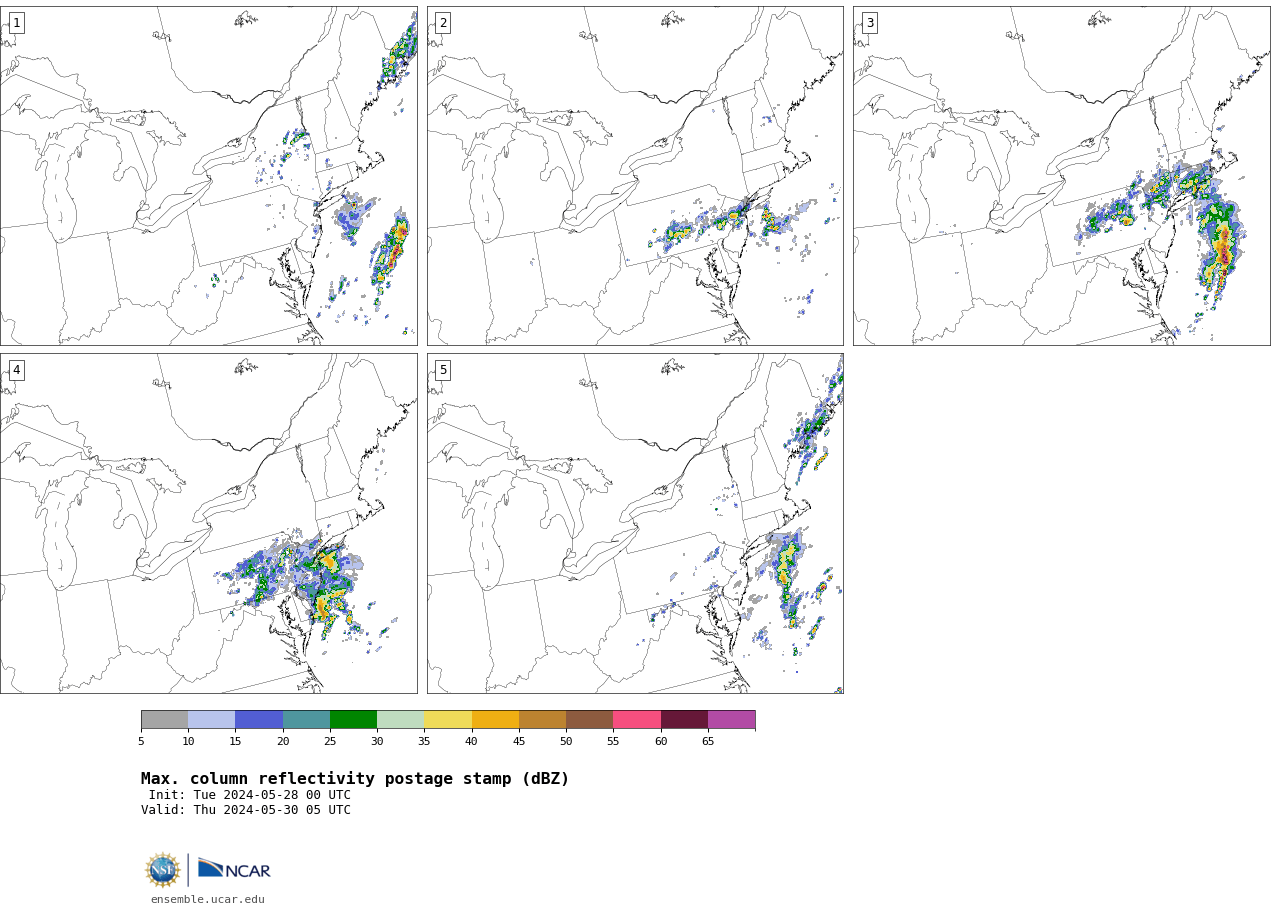Click the light lavender 10-15 dBZ swatch
Screen dimensions: 1280x910
[x=211, y=720]
